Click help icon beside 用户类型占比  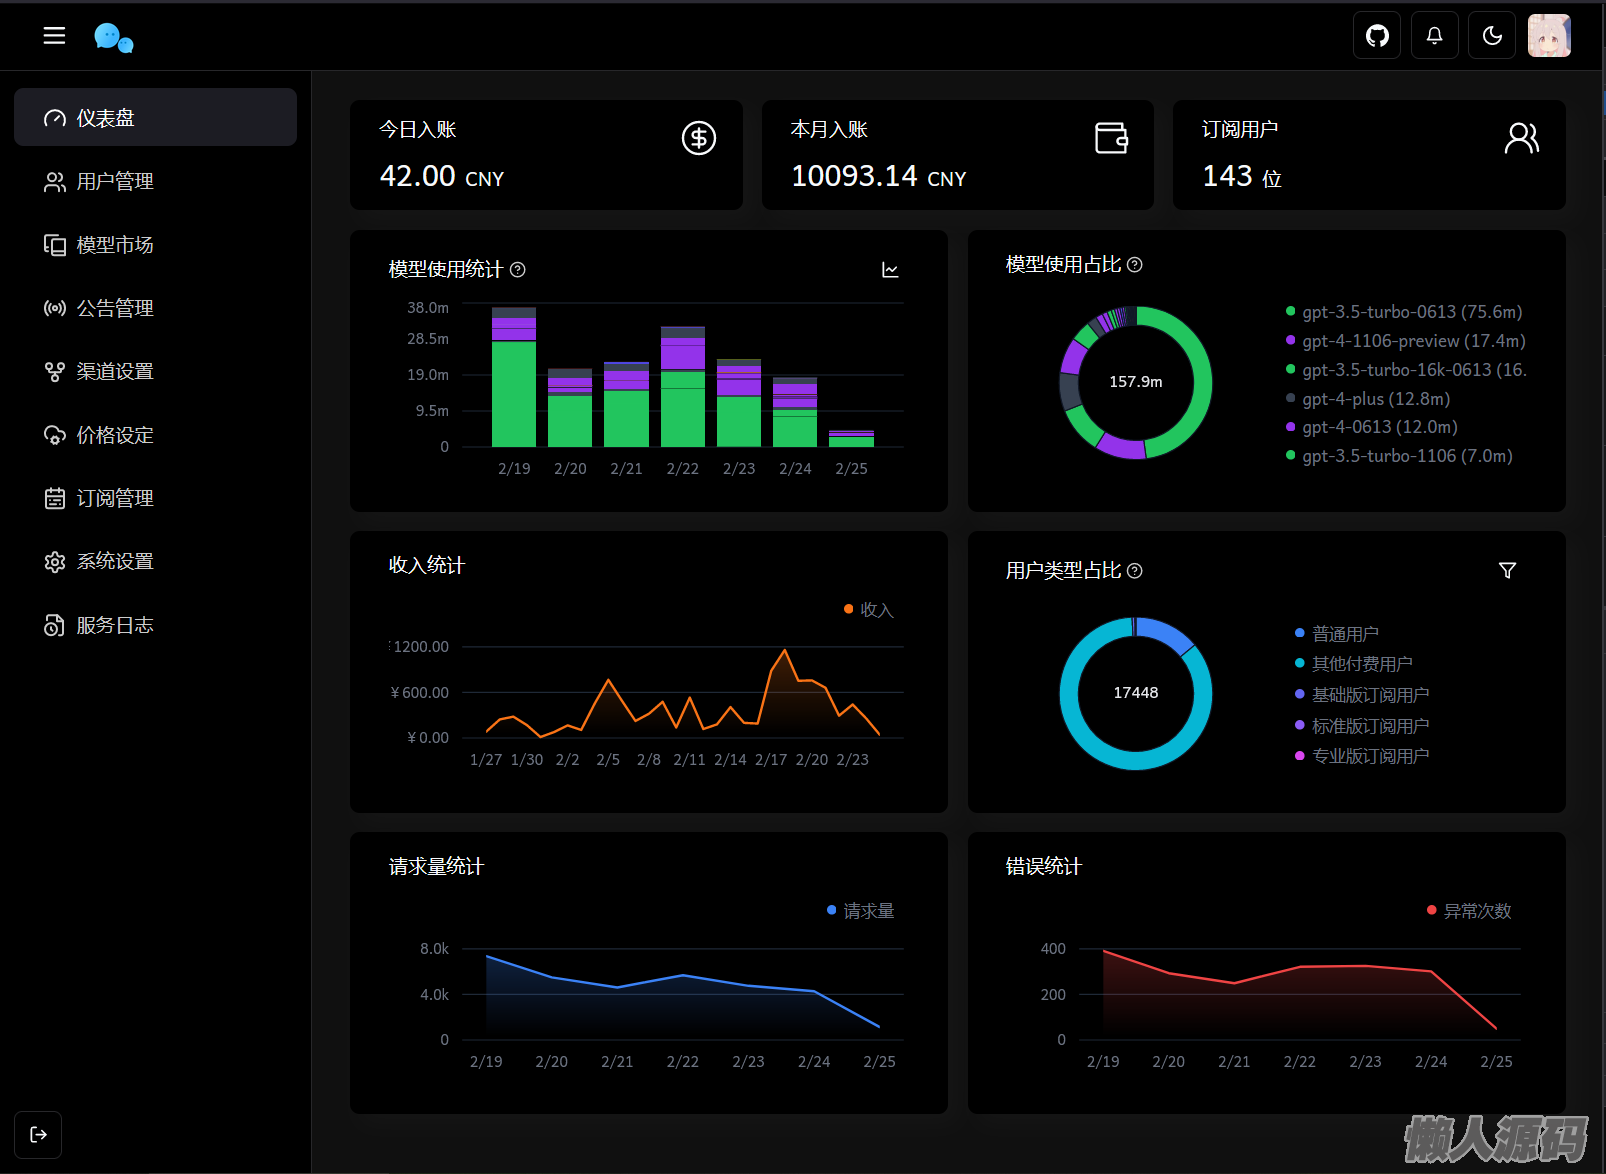1135,570
